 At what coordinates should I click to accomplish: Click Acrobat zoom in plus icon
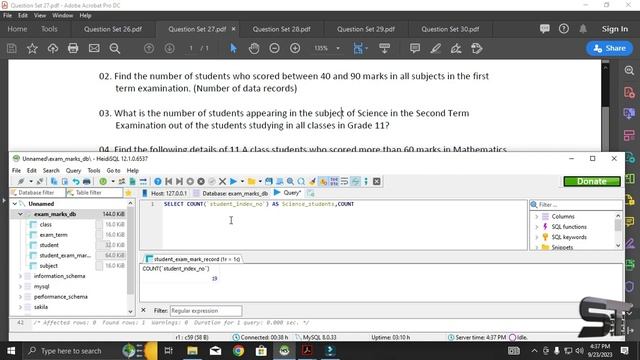295,49
